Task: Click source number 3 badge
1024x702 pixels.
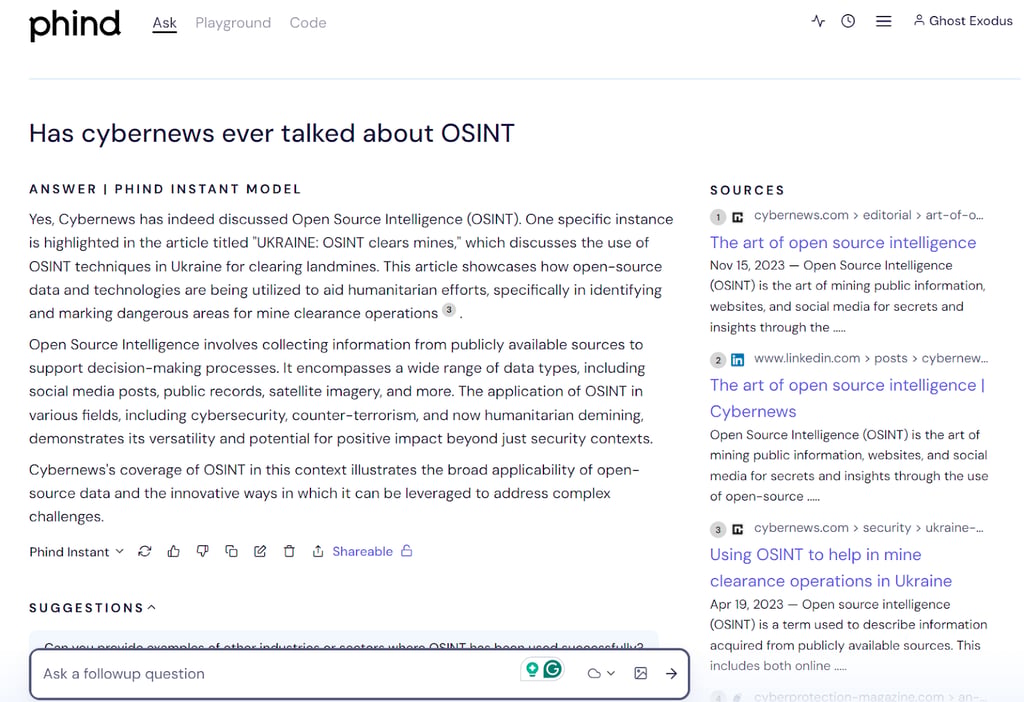Action: coord(718,529)
